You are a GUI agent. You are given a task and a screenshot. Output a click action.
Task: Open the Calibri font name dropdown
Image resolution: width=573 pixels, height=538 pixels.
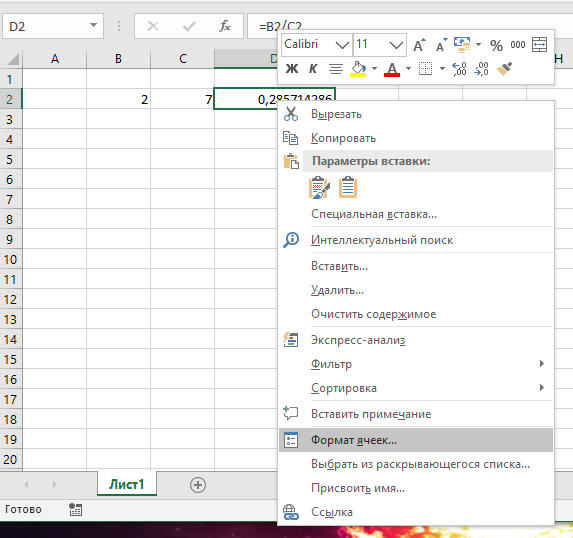point(342,45)
